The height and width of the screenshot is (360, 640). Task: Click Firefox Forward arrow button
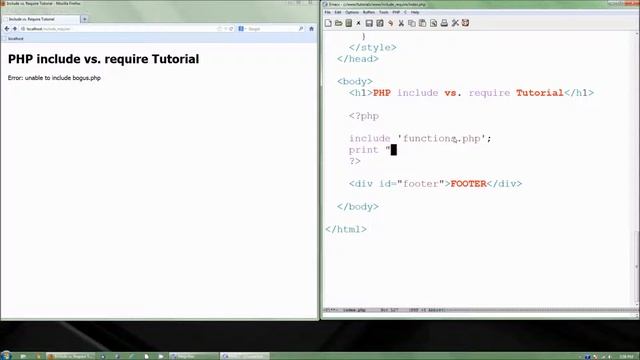tap(15, 29)
